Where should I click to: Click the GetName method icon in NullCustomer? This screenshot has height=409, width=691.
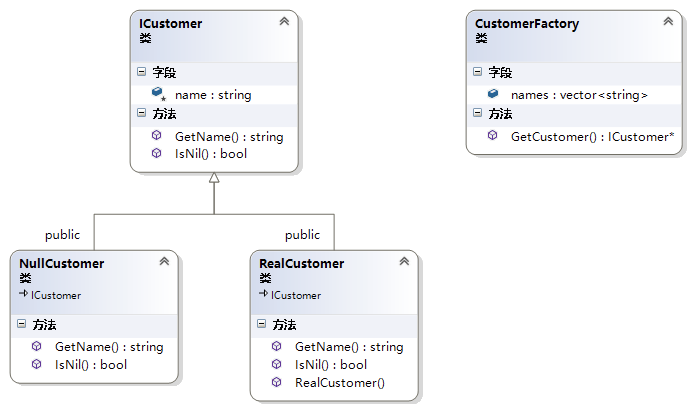(x=37, y=346)
